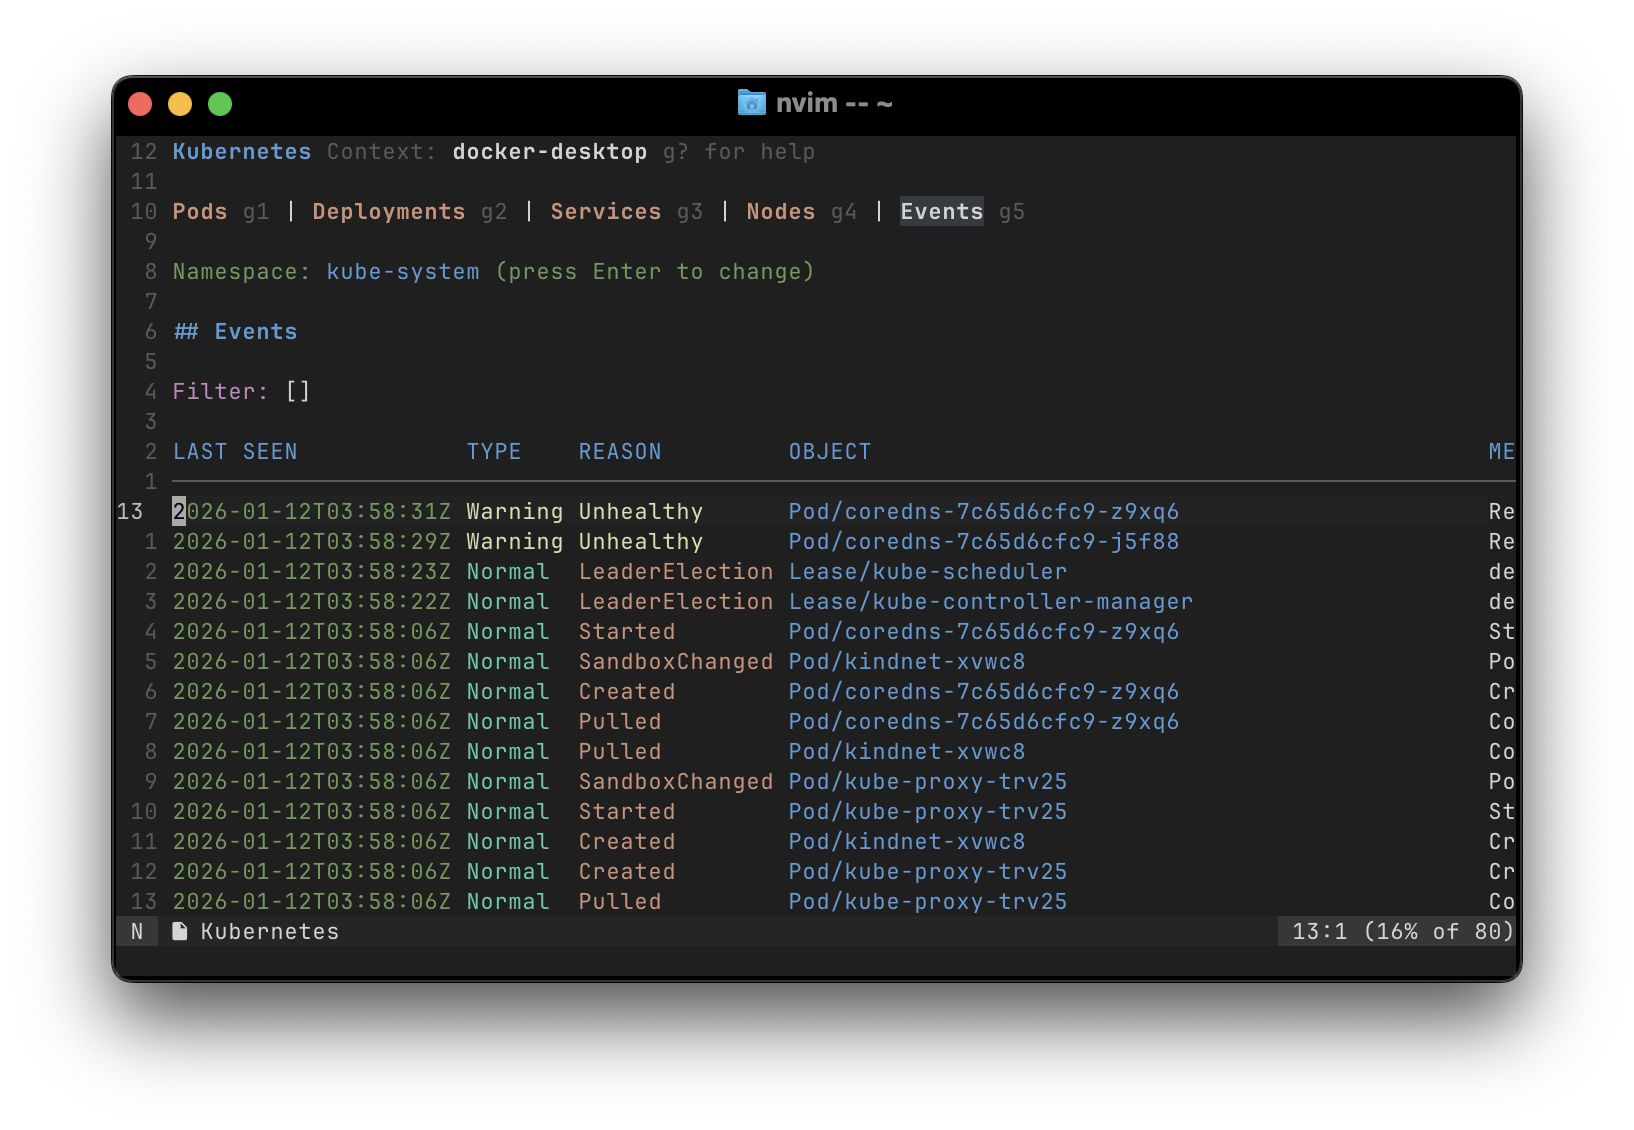Click Pod/kube-proxy-trv25 in the last Pulled row
The width and height of the screenshot is (1634, 1130).
click(x=928, y=902)
